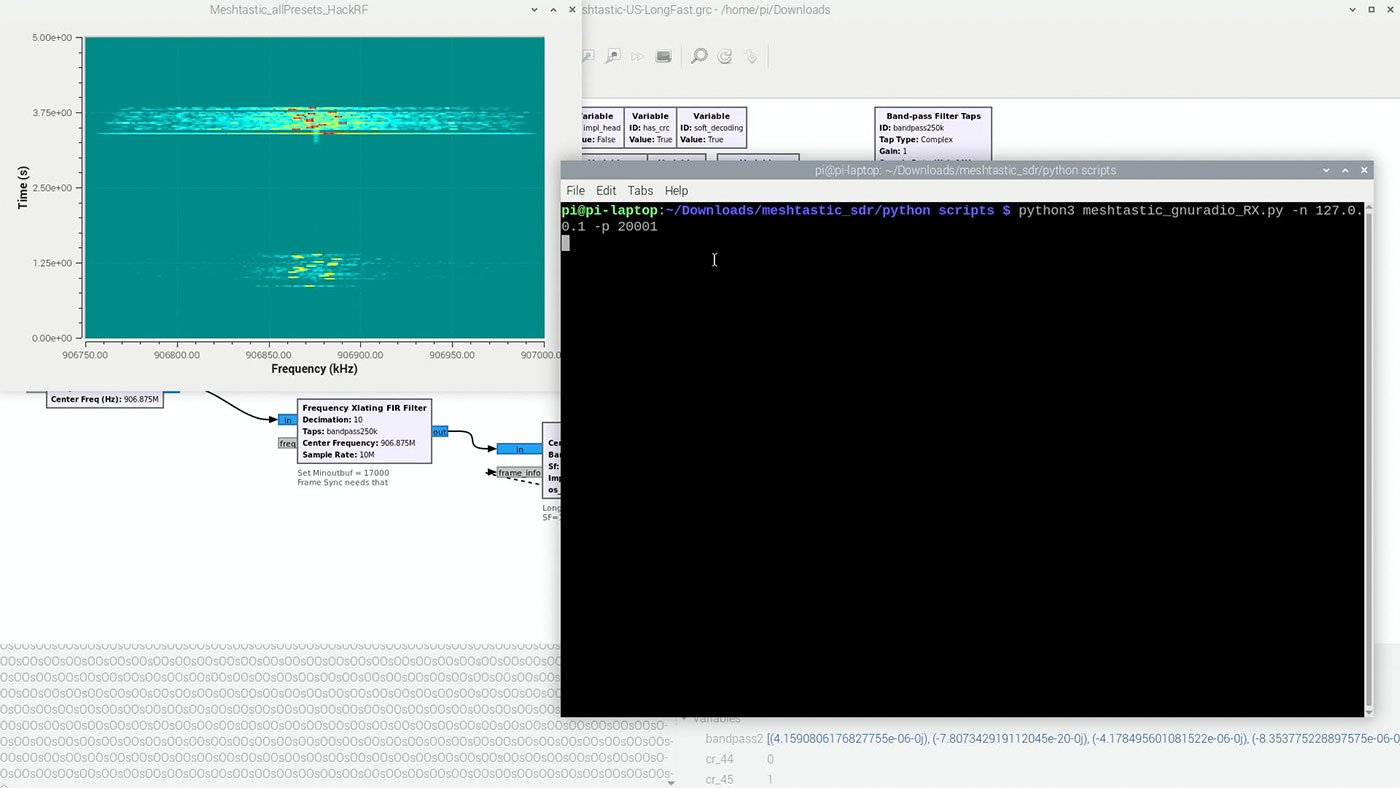Minimize the pi@pi-laptop terminal window
This screenshot has height=788, width=1400.
[1327, 171]
